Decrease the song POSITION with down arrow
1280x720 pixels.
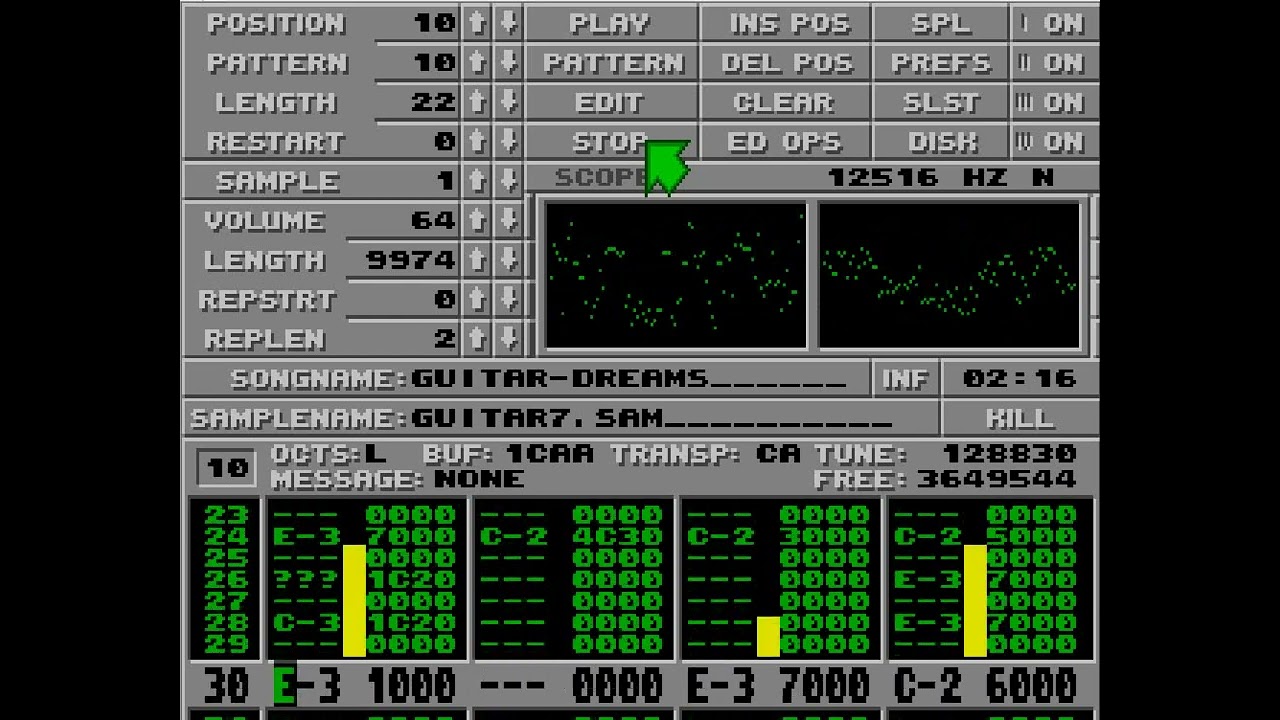tap(508, 23)
